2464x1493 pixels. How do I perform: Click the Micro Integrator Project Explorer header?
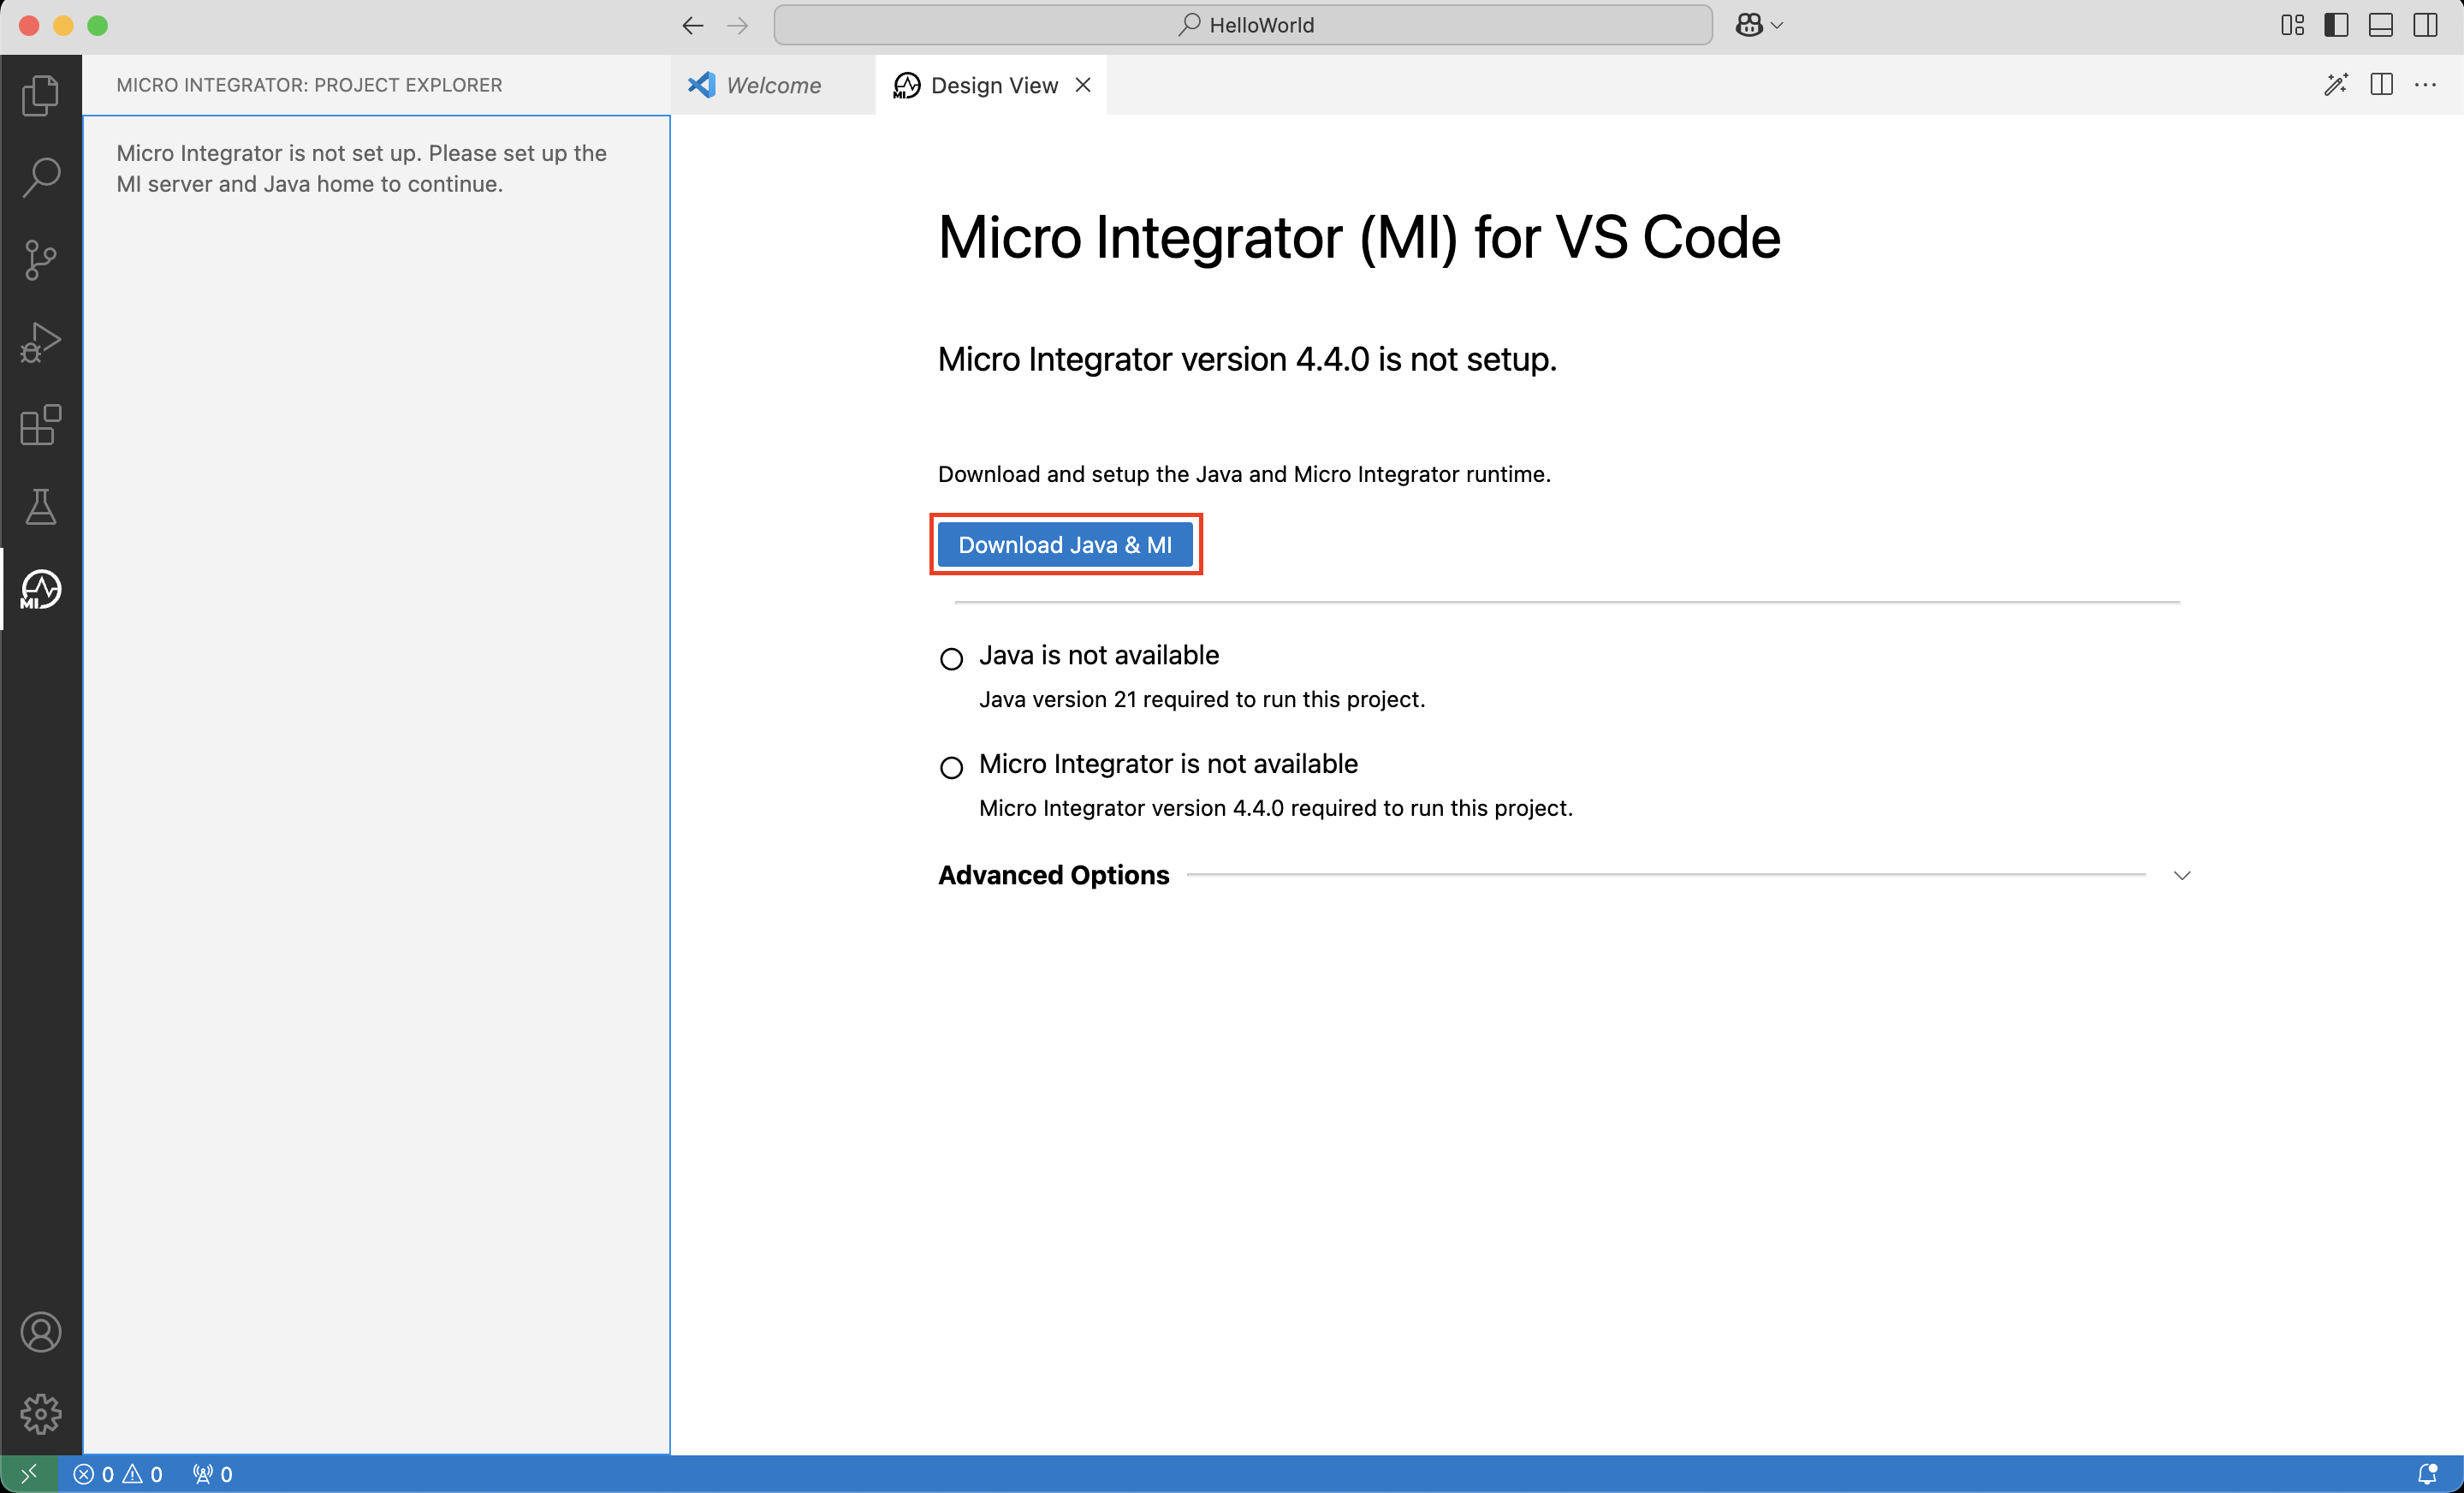[309, 85]
